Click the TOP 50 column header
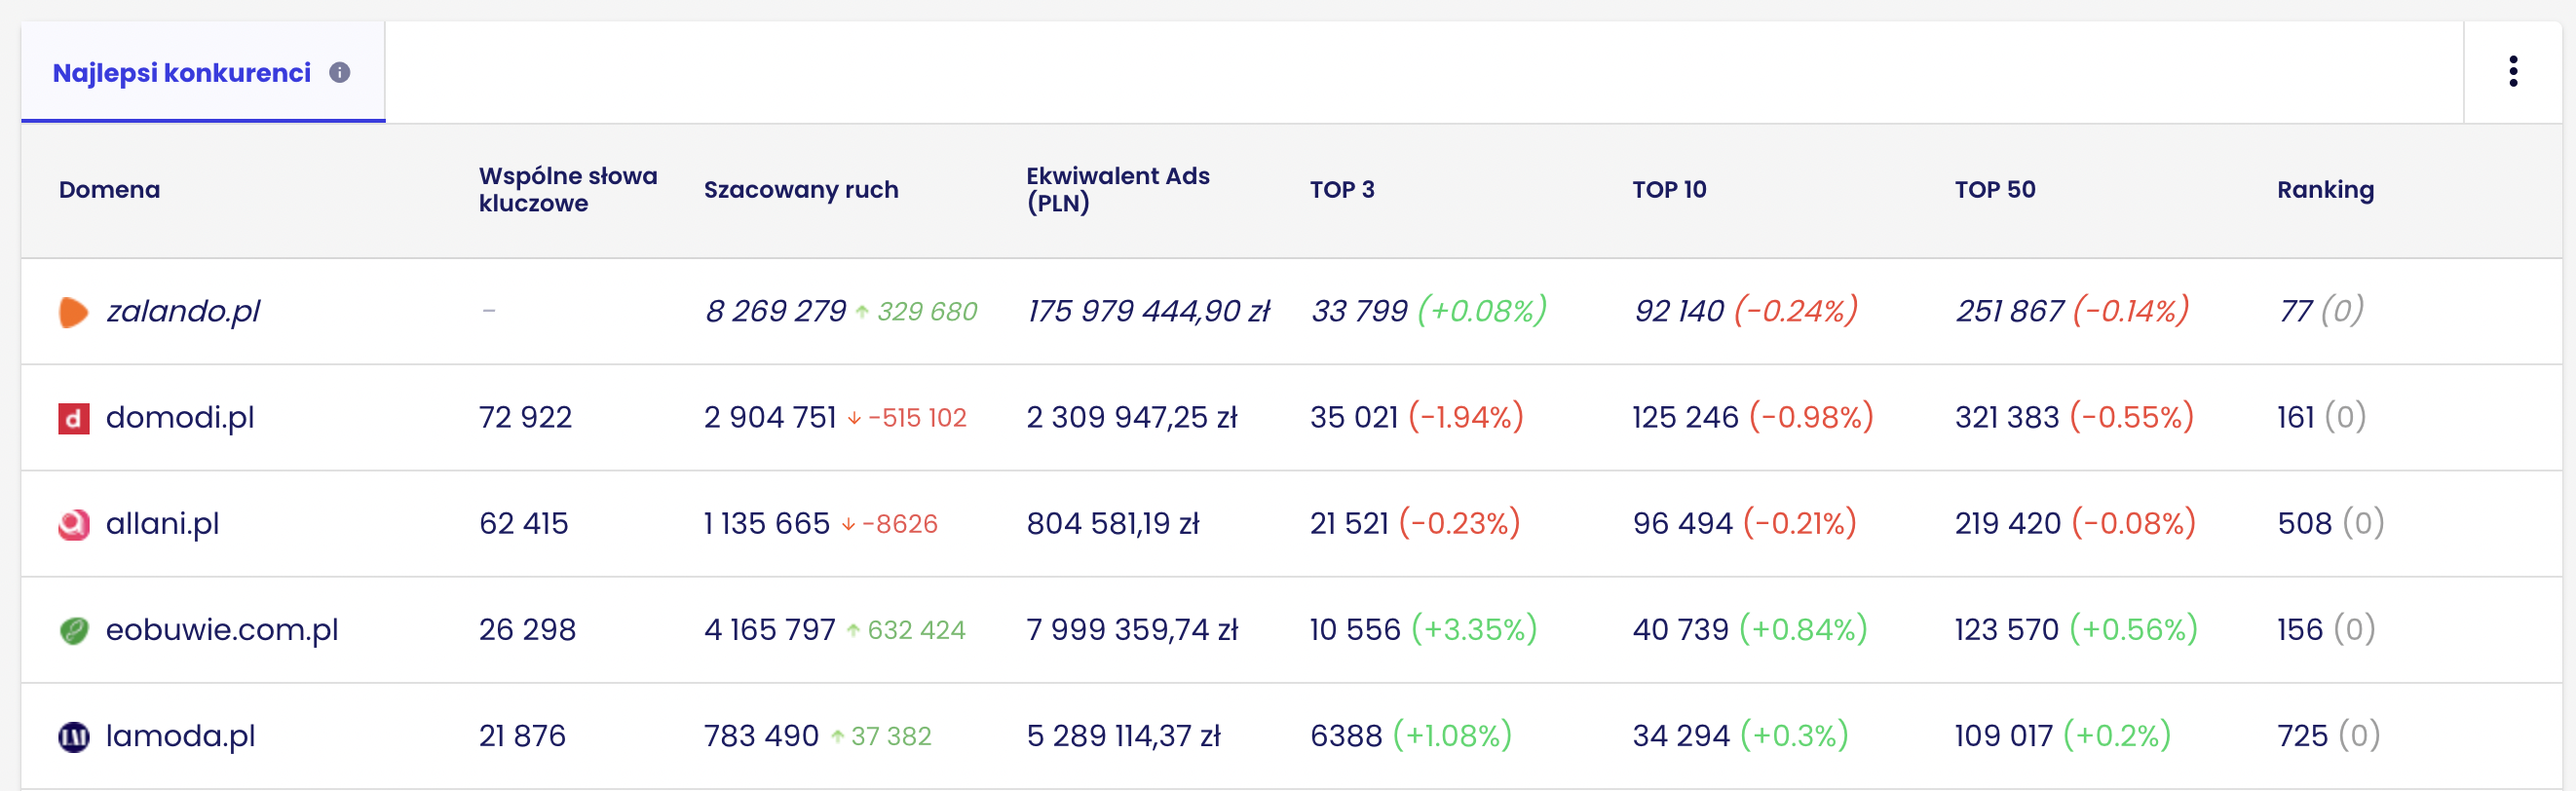The image size is (2576, 791). [x=1995, y=190]
